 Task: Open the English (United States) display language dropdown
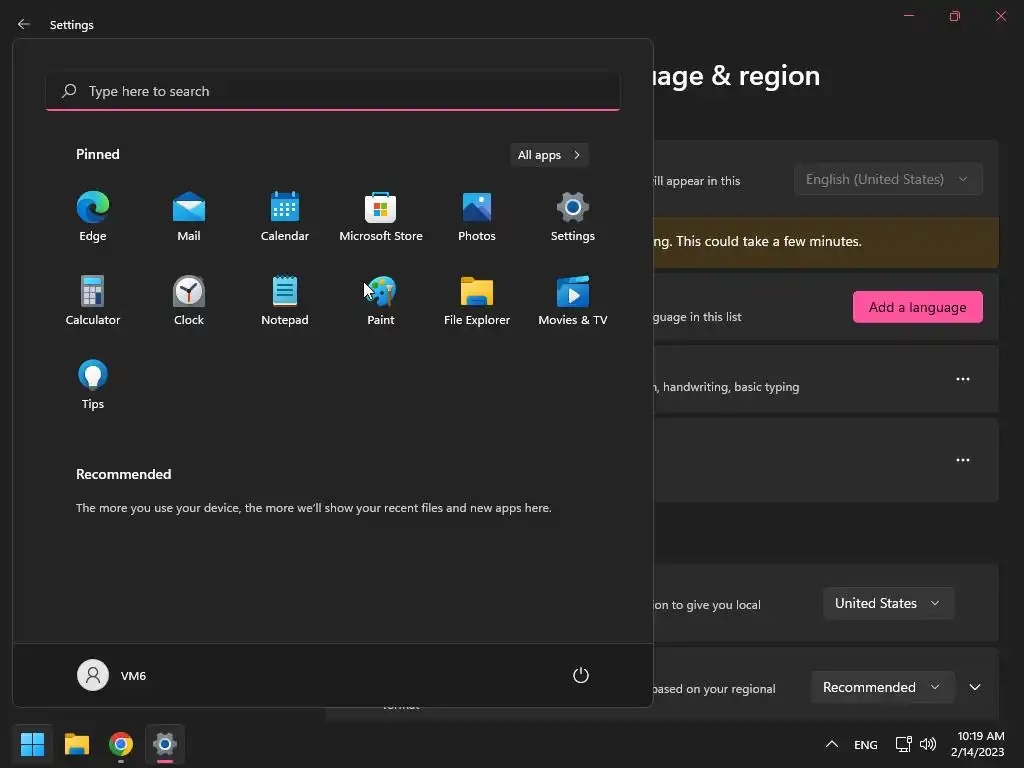[x=888, y=179]
